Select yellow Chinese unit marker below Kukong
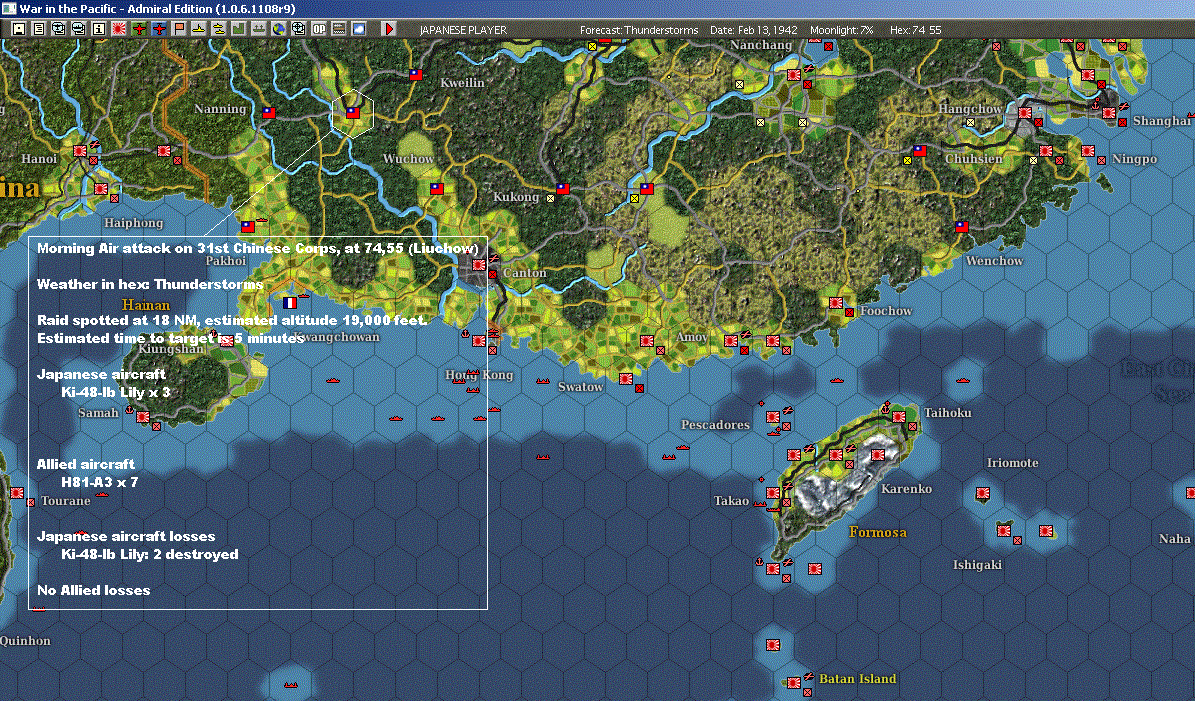This screenshot has height=701, width=1195. pyautogui.click(x=550, y=199)
